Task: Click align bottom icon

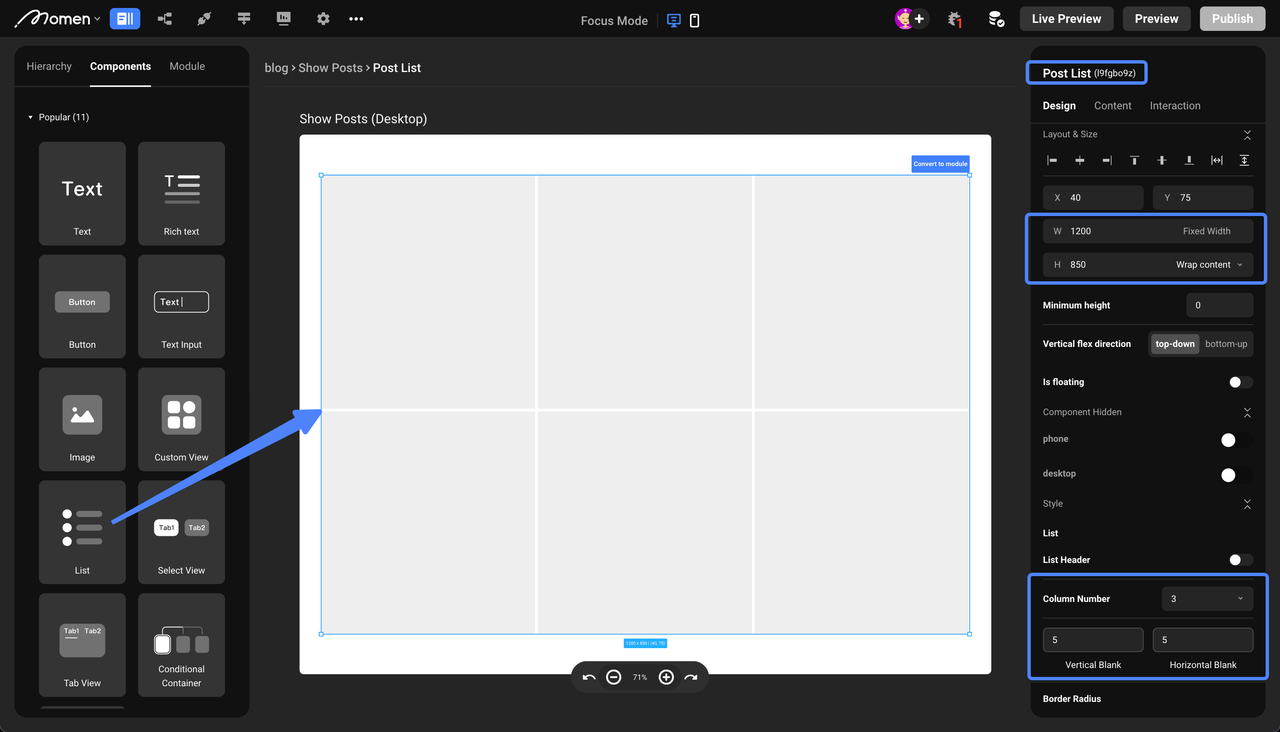Action: 1189,160
